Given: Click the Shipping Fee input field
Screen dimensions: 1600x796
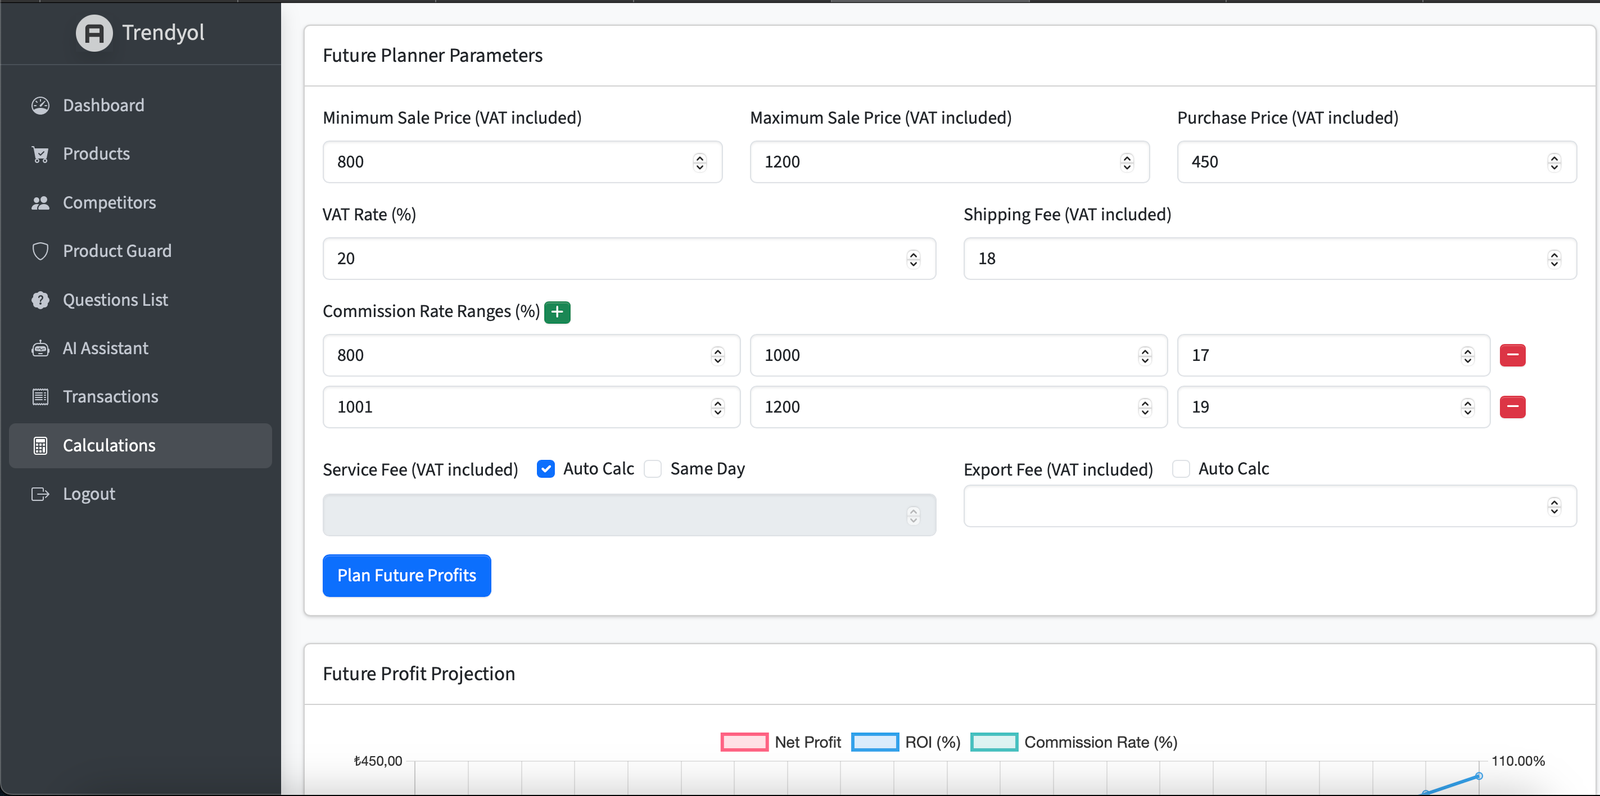Looking at the screenshot, I should coord(1250,259).
